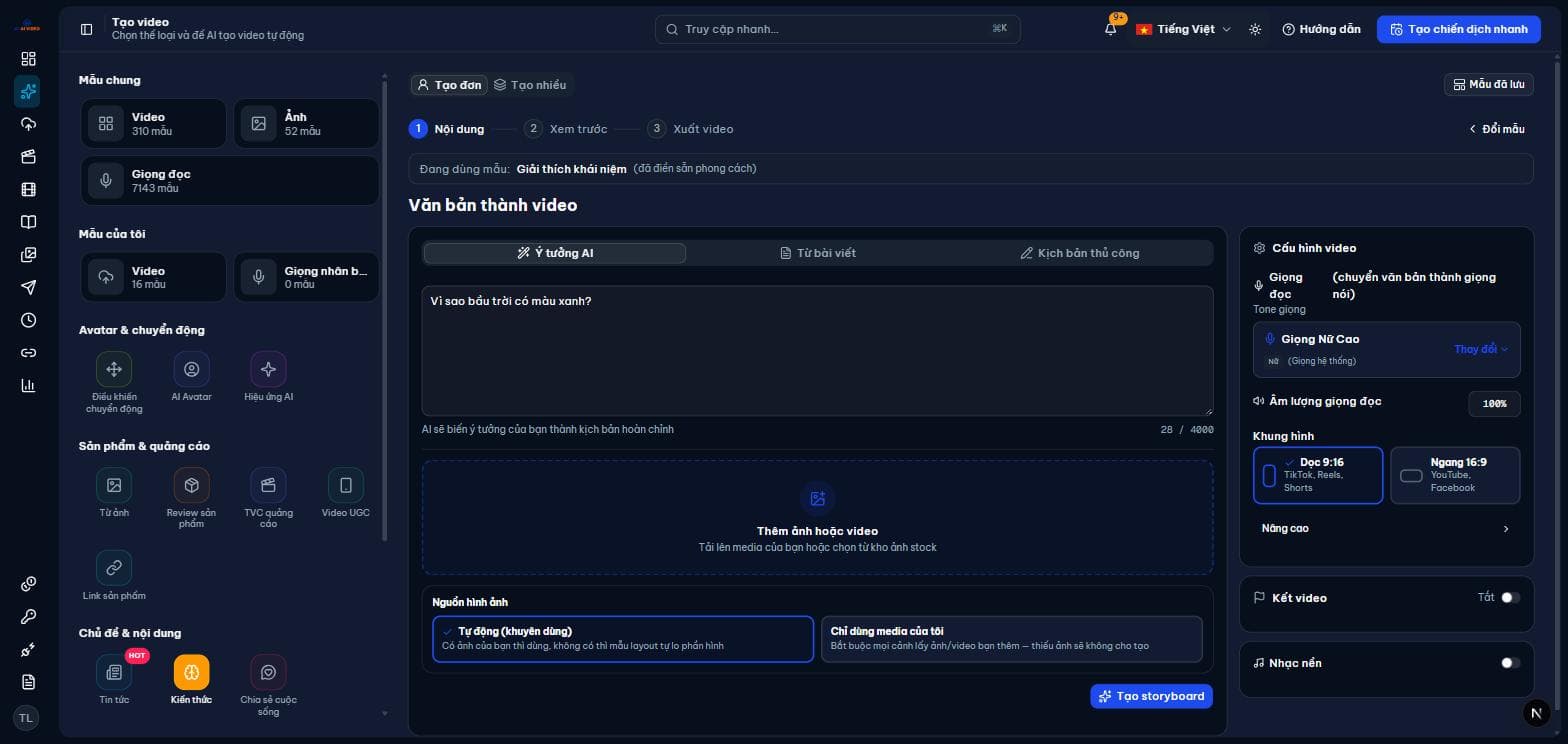The image size is (1568, 744).
Task: Switch to Tạo nhiều mode
Action: pyautogui.click(x=530, y=85)
